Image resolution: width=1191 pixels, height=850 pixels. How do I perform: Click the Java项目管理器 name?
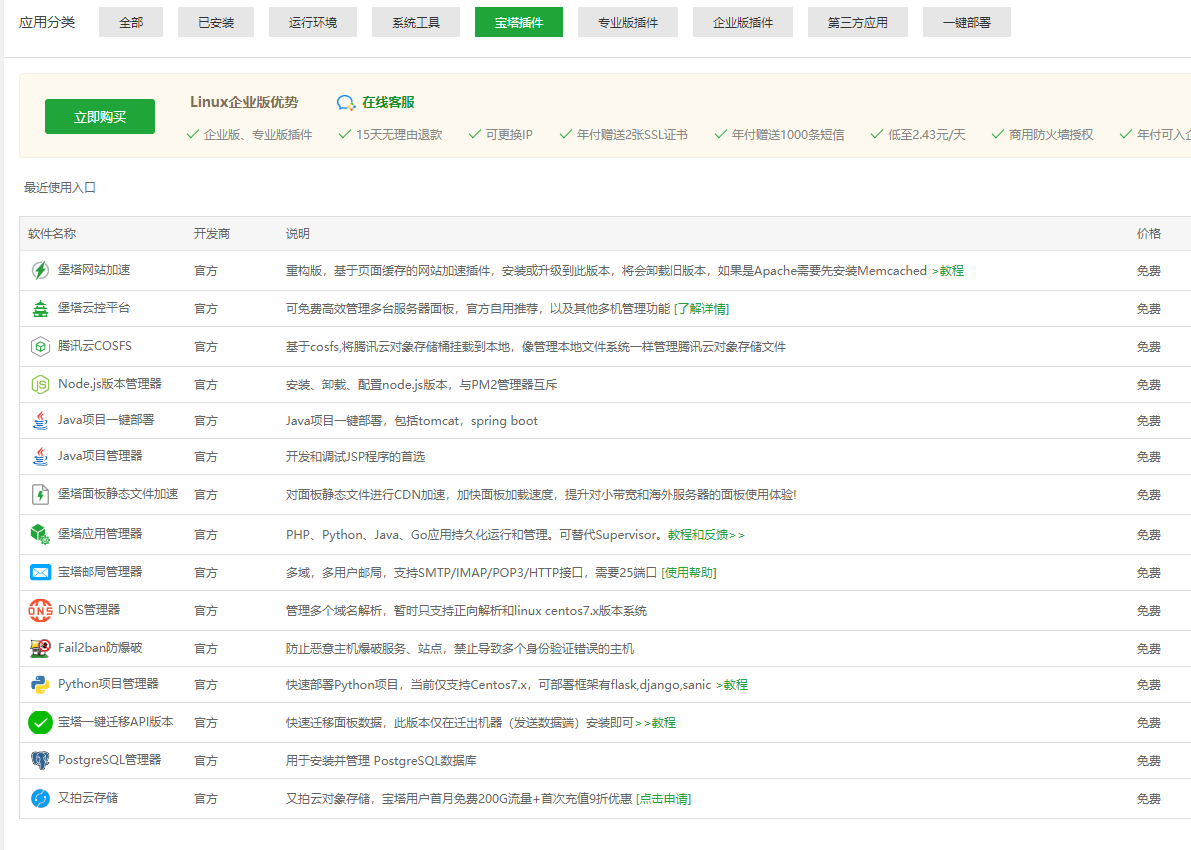click(x=100, y=456)
